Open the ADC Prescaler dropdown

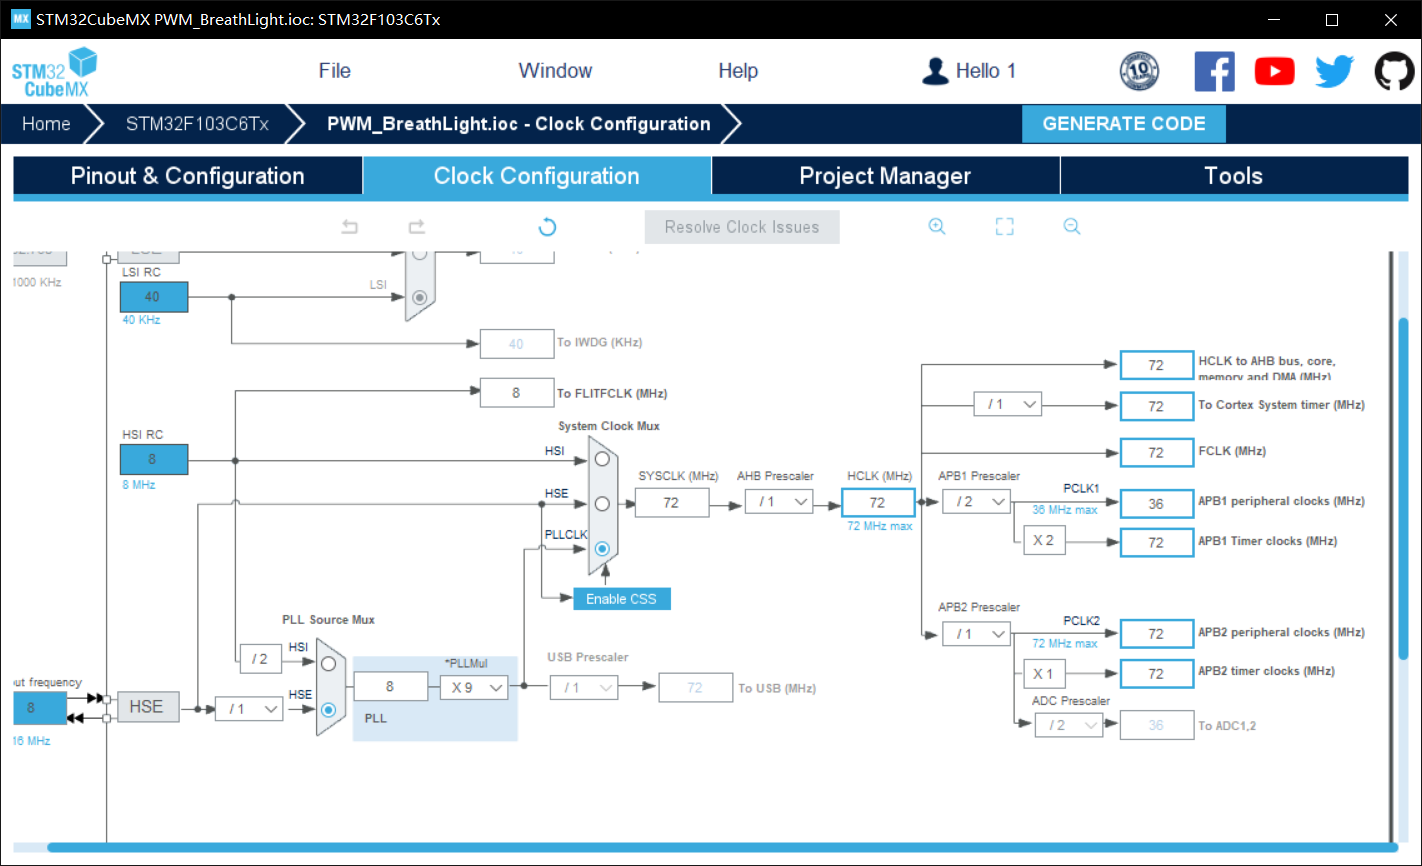coord(1069,725)
